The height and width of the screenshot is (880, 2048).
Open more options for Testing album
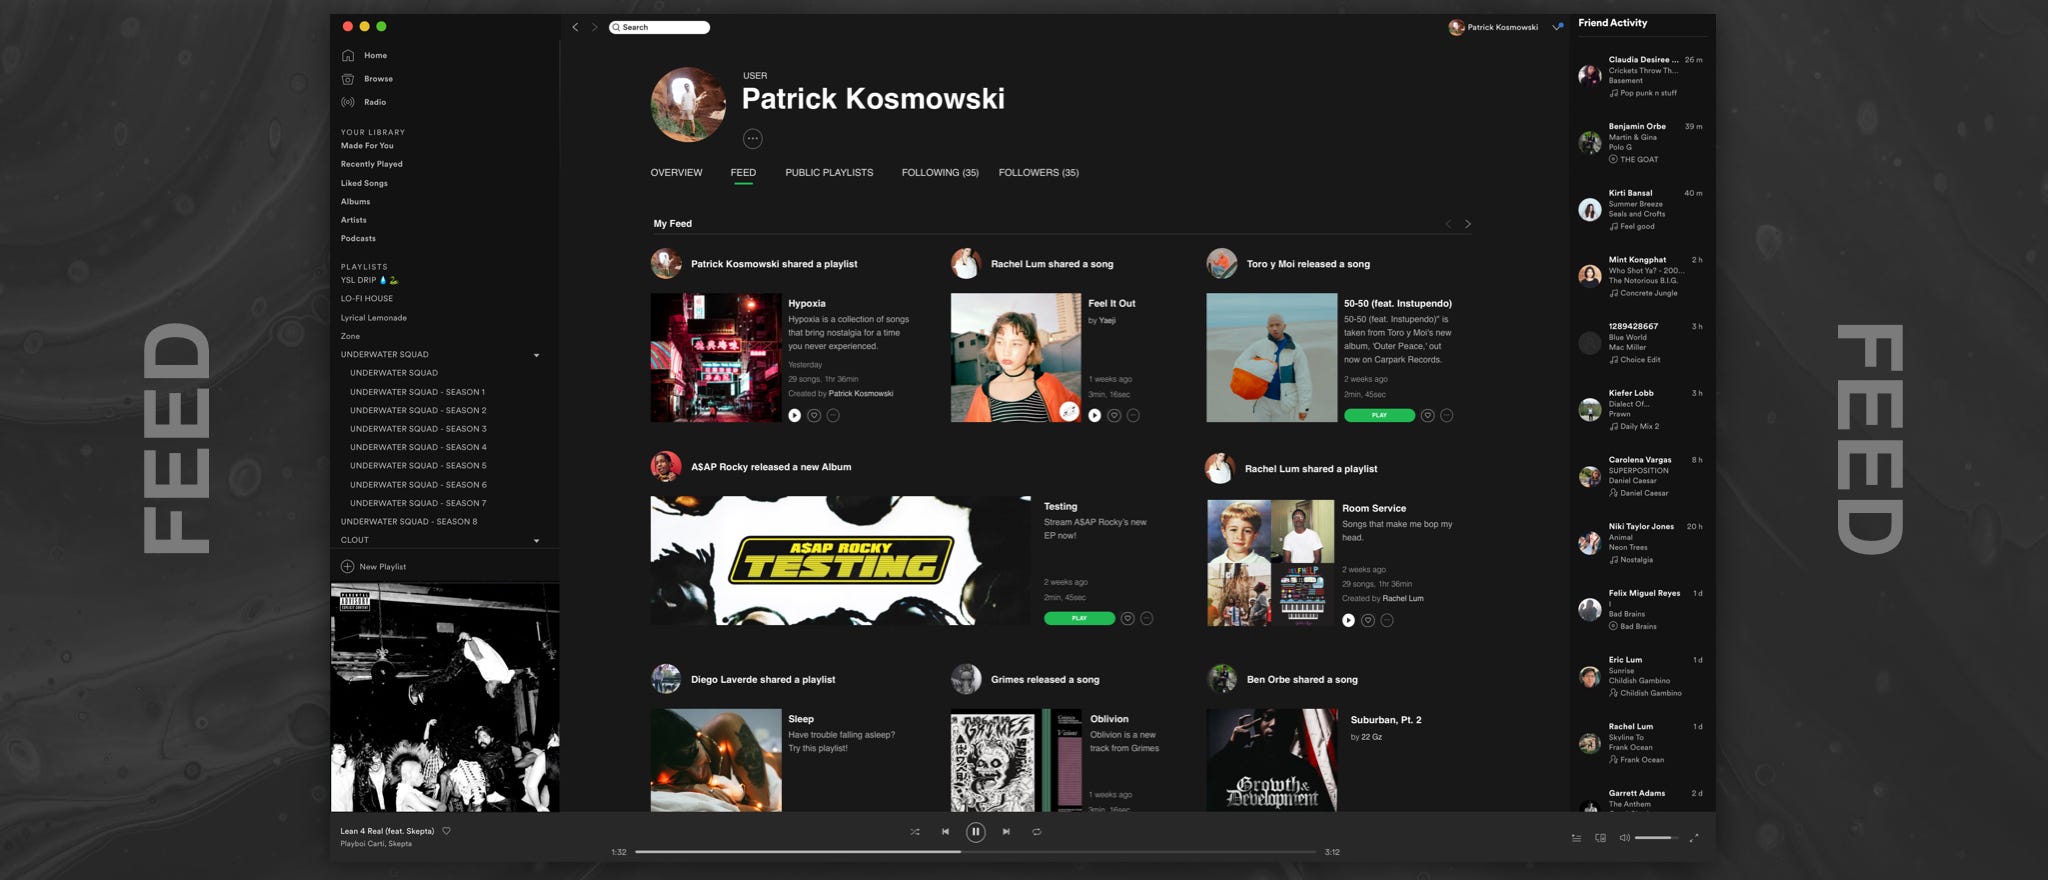(1147, 618)
